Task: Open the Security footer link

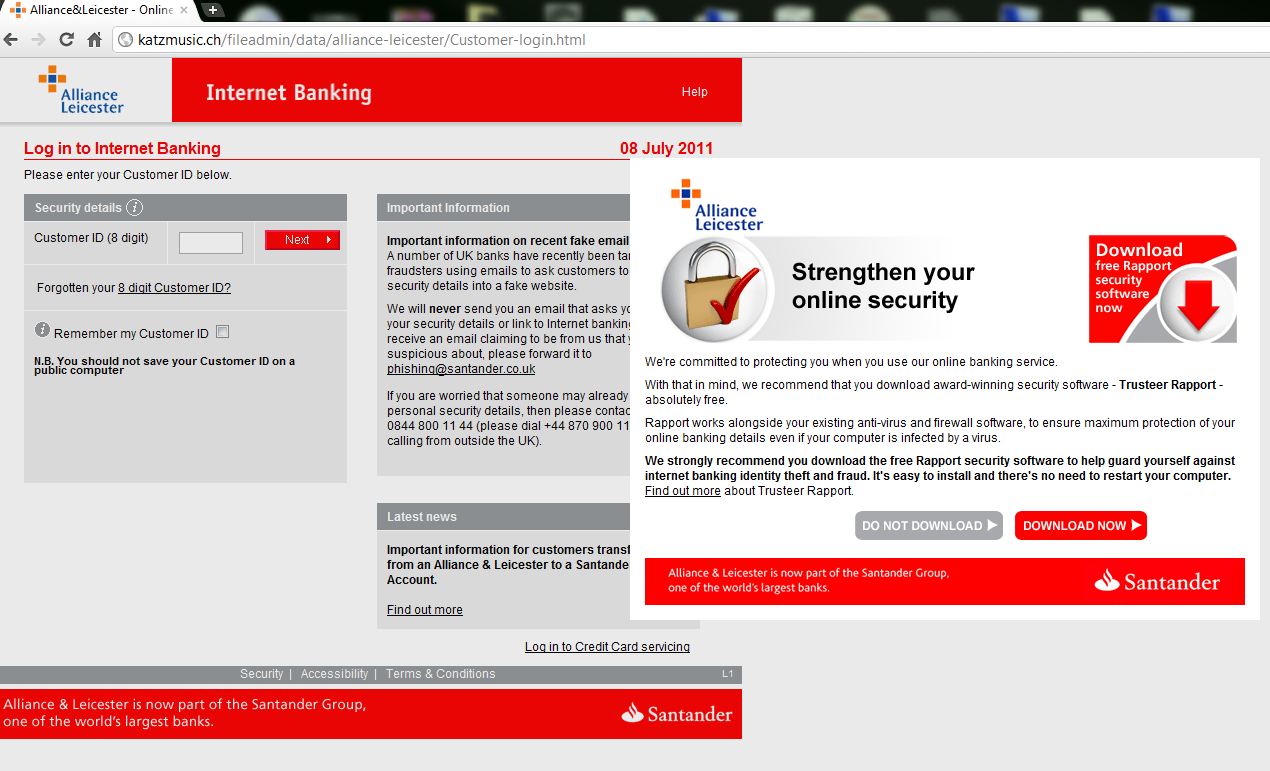Action: (262, 674)
